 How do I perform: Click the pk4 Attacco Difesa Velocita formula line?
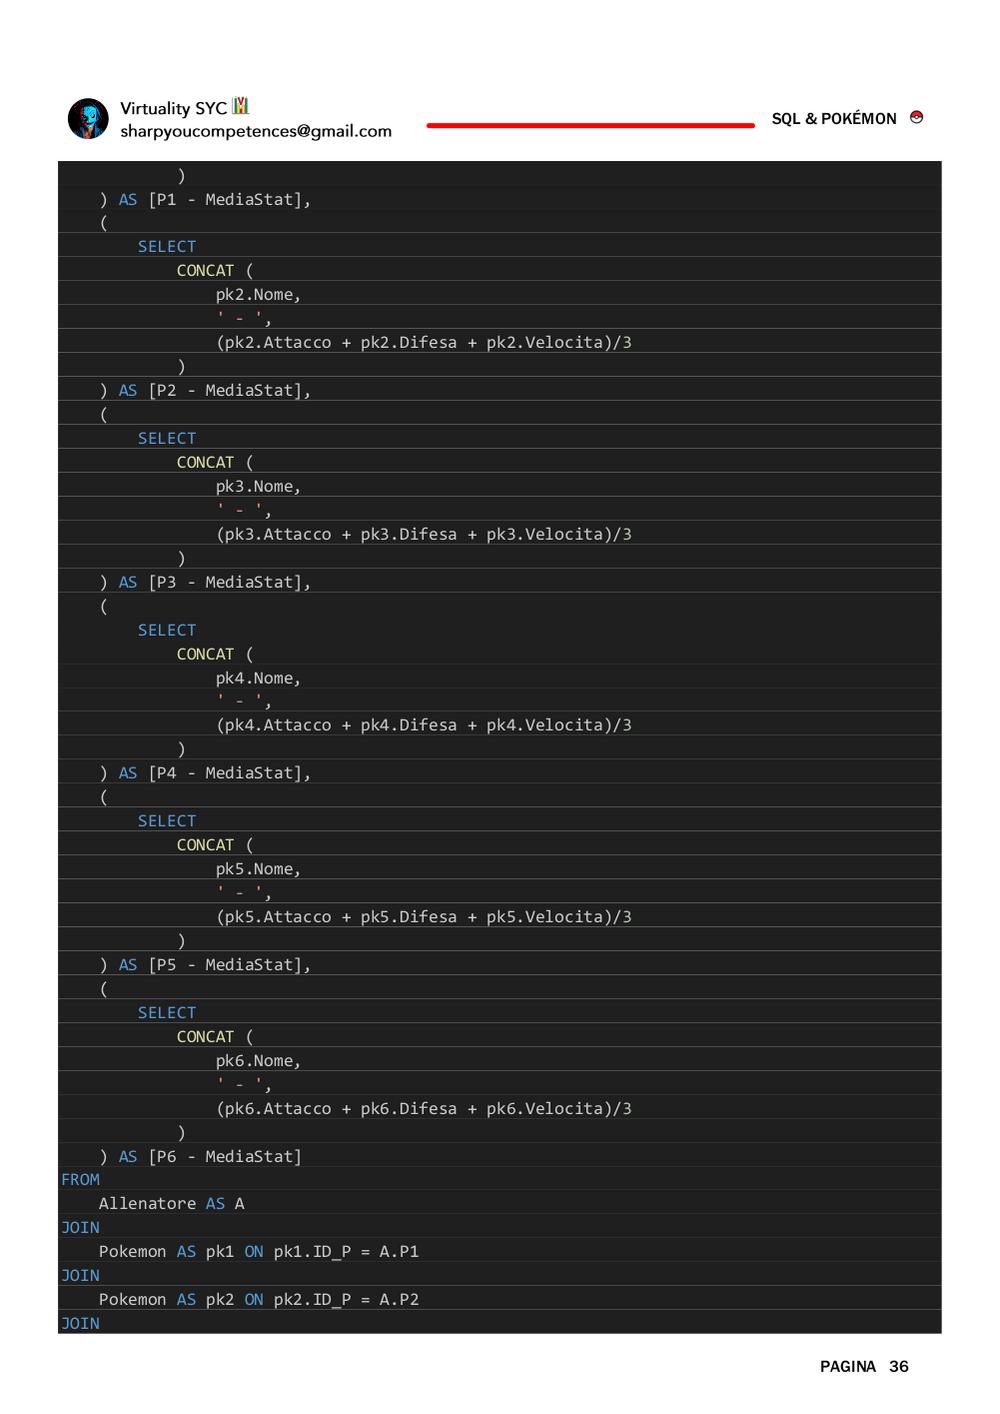tap(423, 725)
